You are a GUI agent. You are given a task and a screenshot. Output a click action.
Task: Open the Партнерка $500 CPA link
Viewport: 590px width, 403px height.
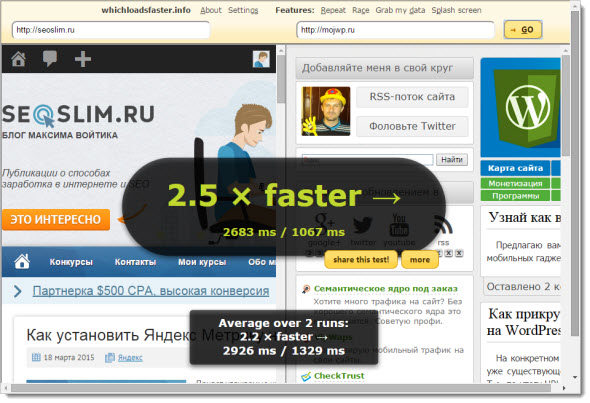pos(151,290)
